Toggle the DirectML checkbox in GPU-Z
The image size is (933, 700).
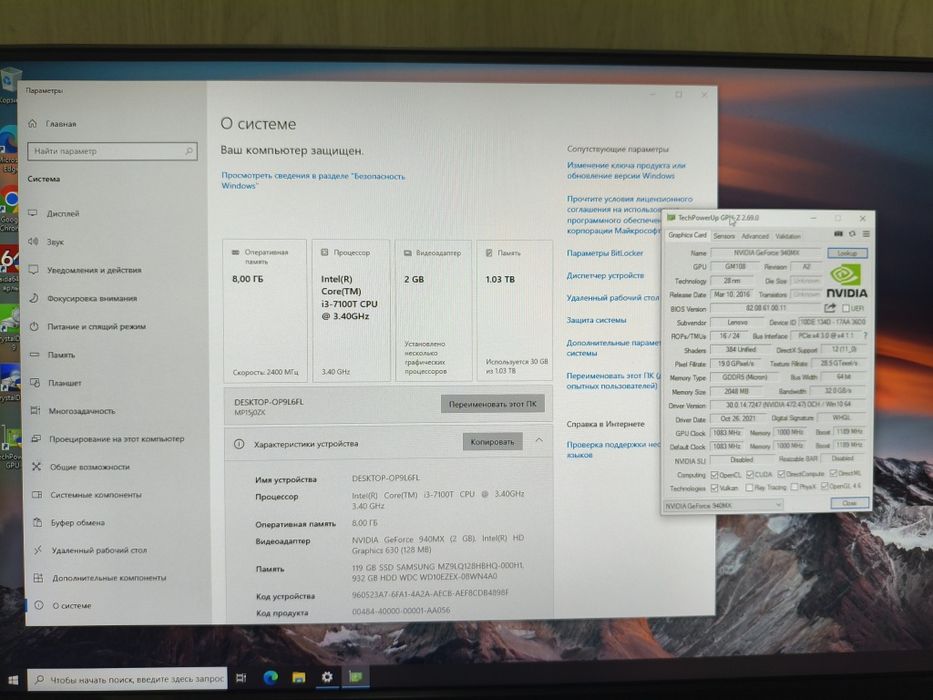[833, 473]
